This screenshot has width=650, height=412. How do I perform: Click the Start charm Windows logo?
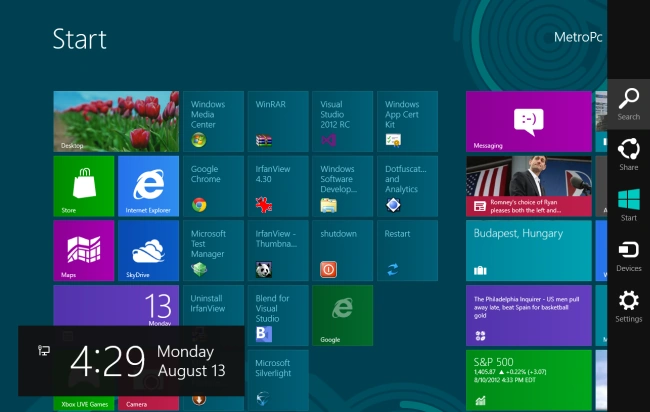628,200
